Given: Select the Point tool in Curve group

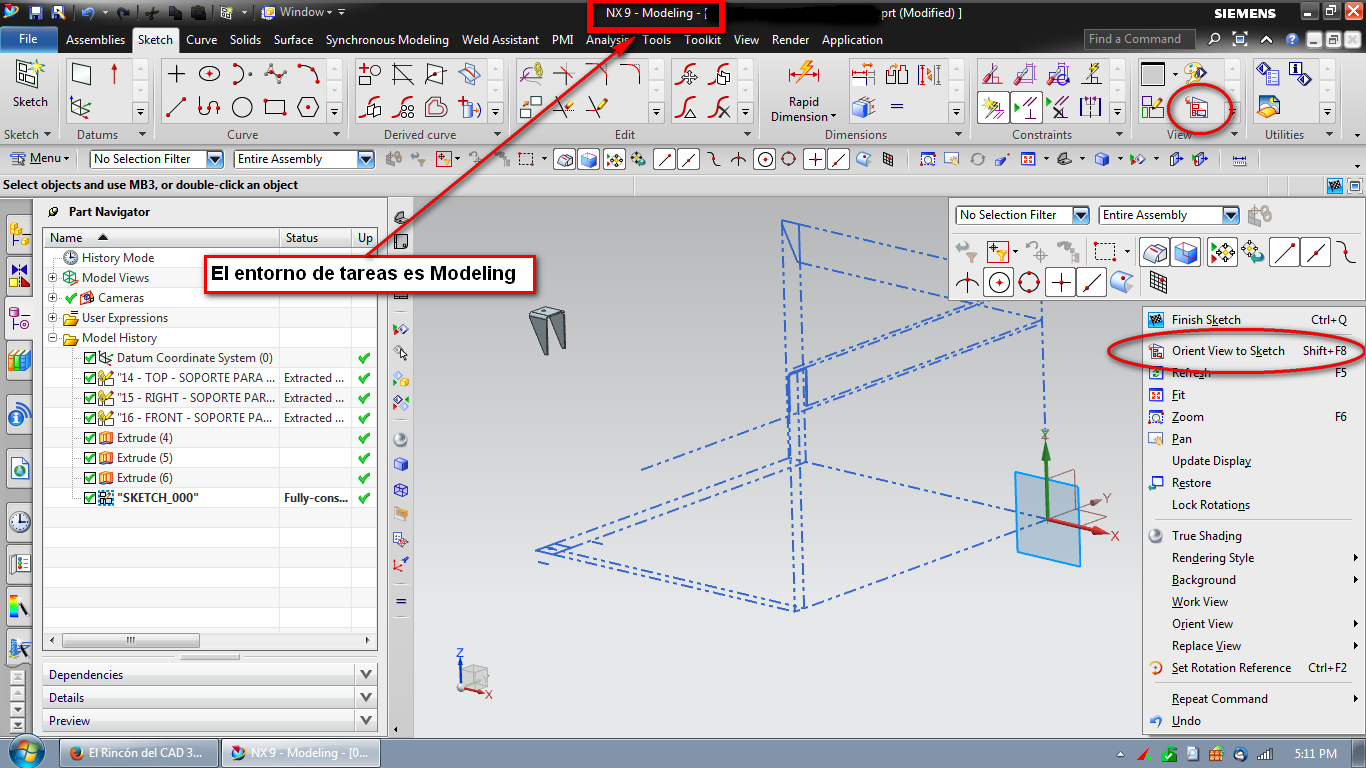Looking at the screenshot, I should coord(177,74).
